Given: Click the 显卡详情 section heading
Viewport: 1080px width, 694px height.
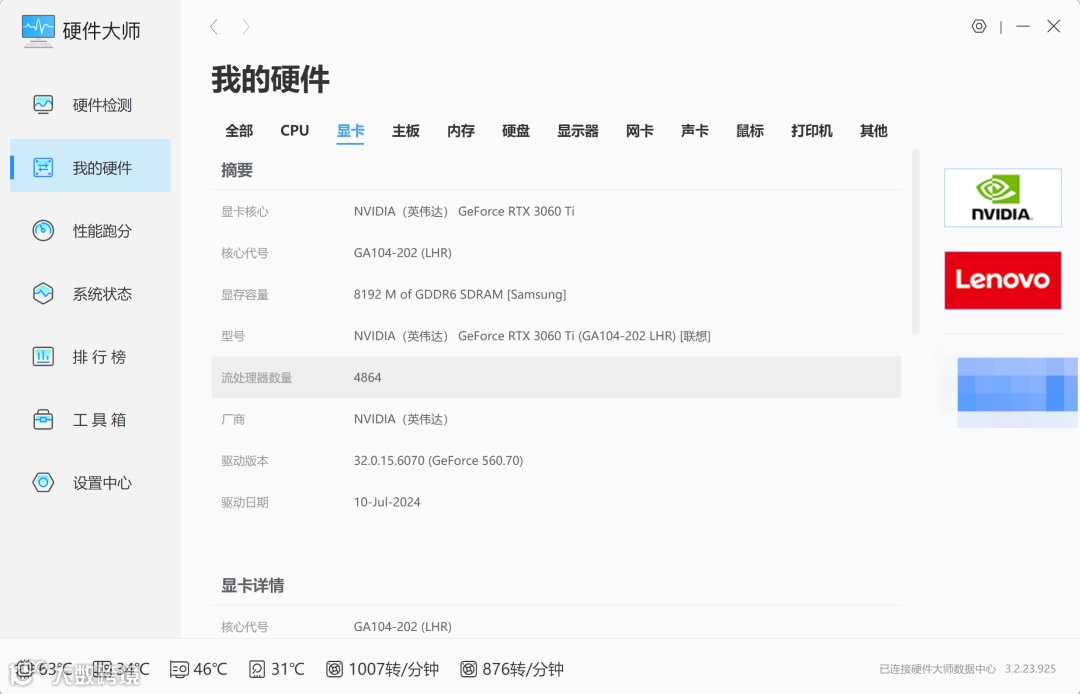Looking at the screenshot, I should tap(252, 586).
